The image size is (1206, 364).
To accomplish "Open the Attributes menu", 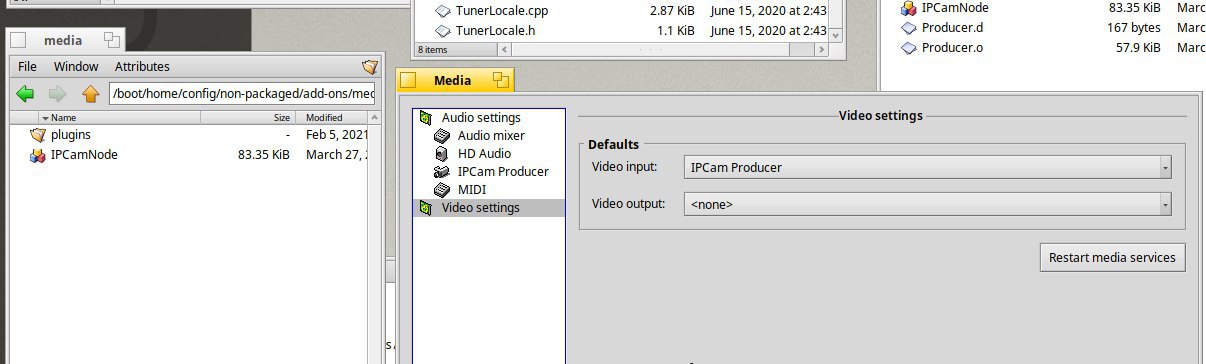I will tap(142, 67).
